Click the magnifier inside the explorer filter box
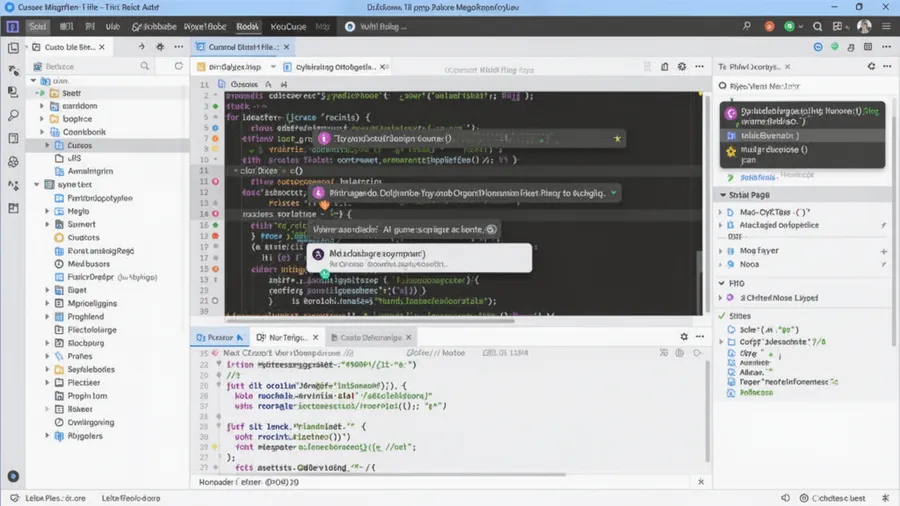 click(145, 67)
